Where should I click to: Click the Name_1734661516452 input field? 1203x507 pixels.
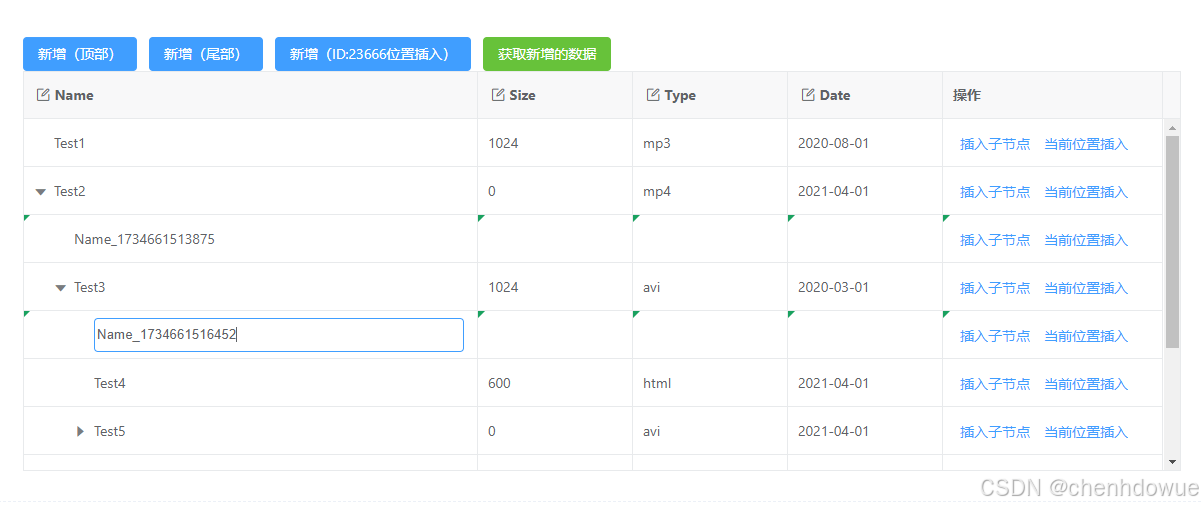pos(279,335)
